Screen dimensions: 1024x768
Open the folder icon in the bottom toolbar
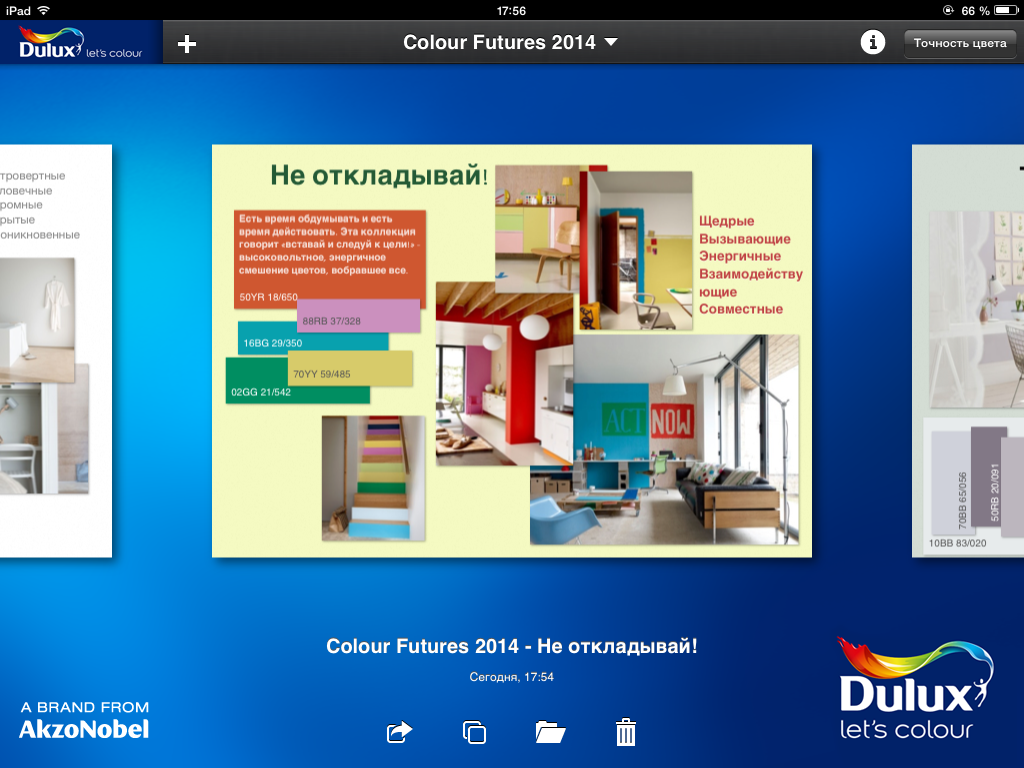[x=550, y=732]
